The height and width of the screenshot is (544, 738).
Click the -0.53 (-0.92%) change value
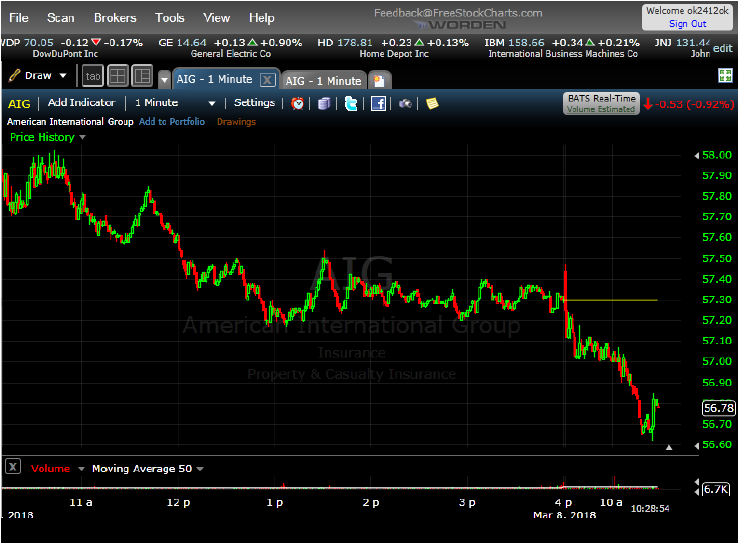point(694,104)
